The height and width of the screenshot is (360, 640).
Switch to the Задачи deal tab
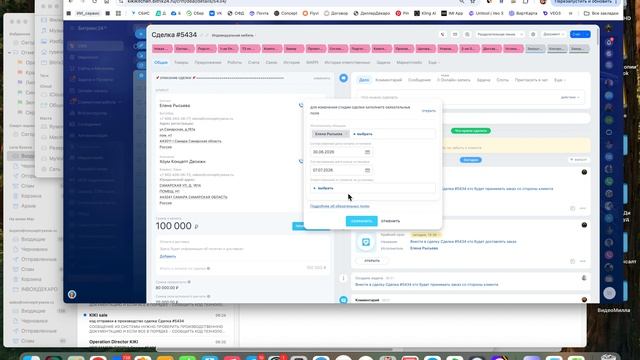[383, 62]
